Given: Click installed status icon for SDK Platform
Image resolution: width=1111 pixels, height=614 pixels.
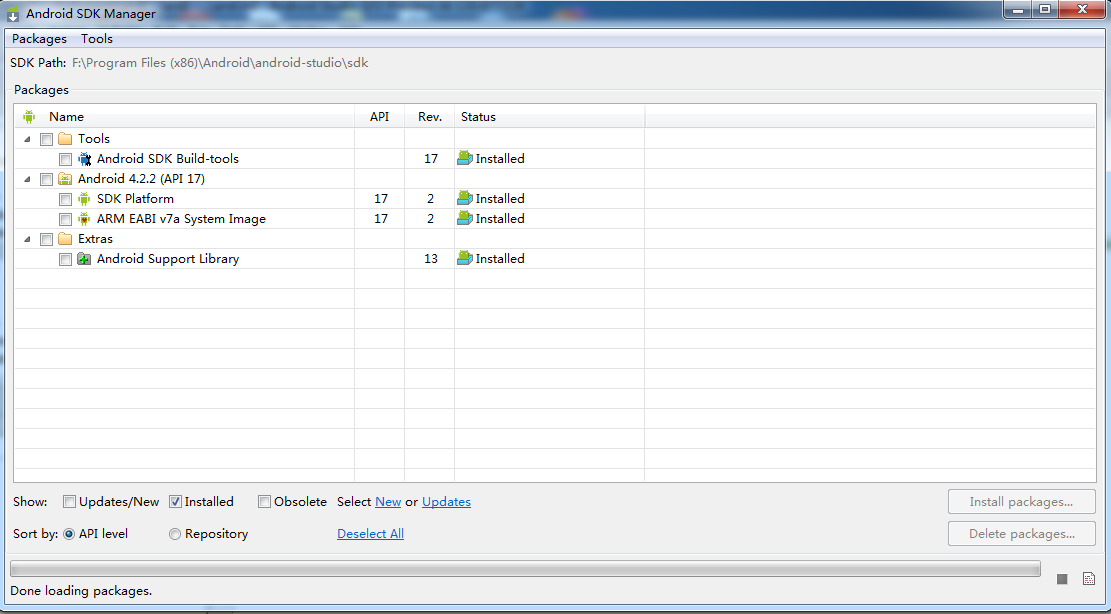Looking at the screenshot, I should (465, 198).
